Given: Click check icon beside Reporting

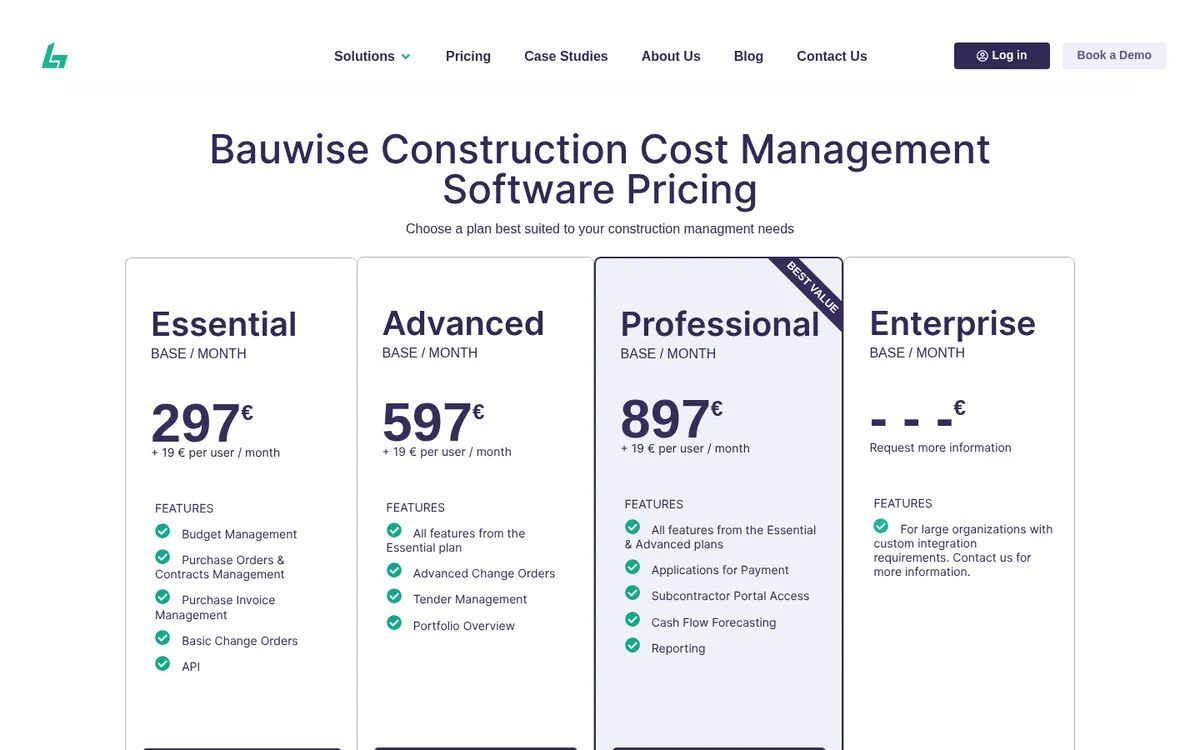Looking at the screenshot, I should point(632,645).
